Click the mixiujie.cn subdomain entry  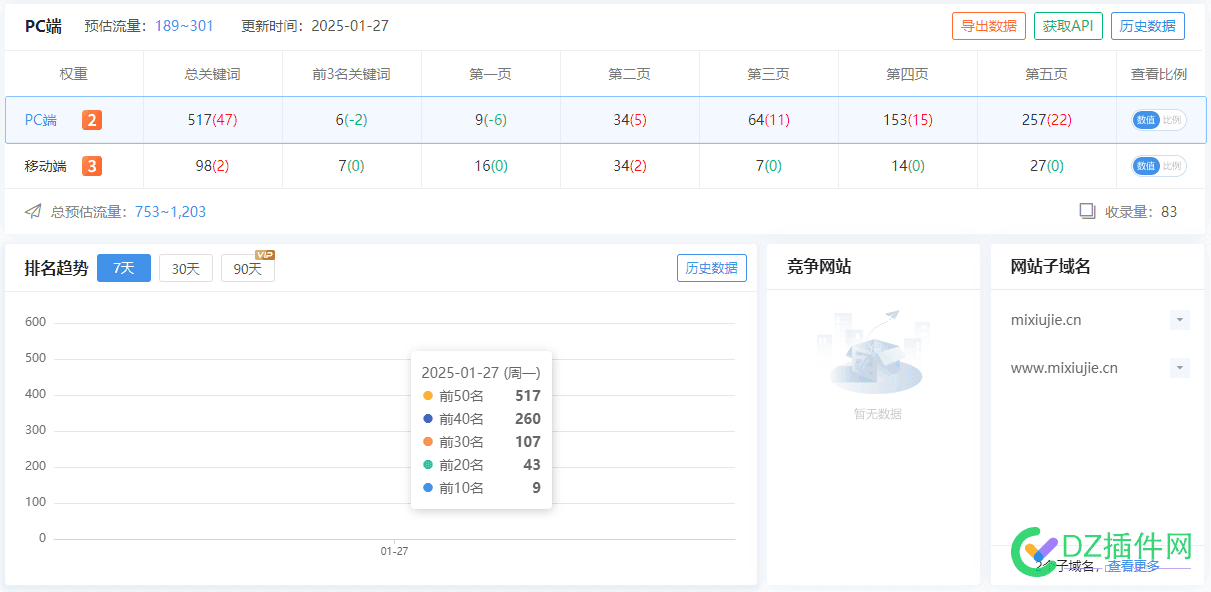coord(1046,320)
